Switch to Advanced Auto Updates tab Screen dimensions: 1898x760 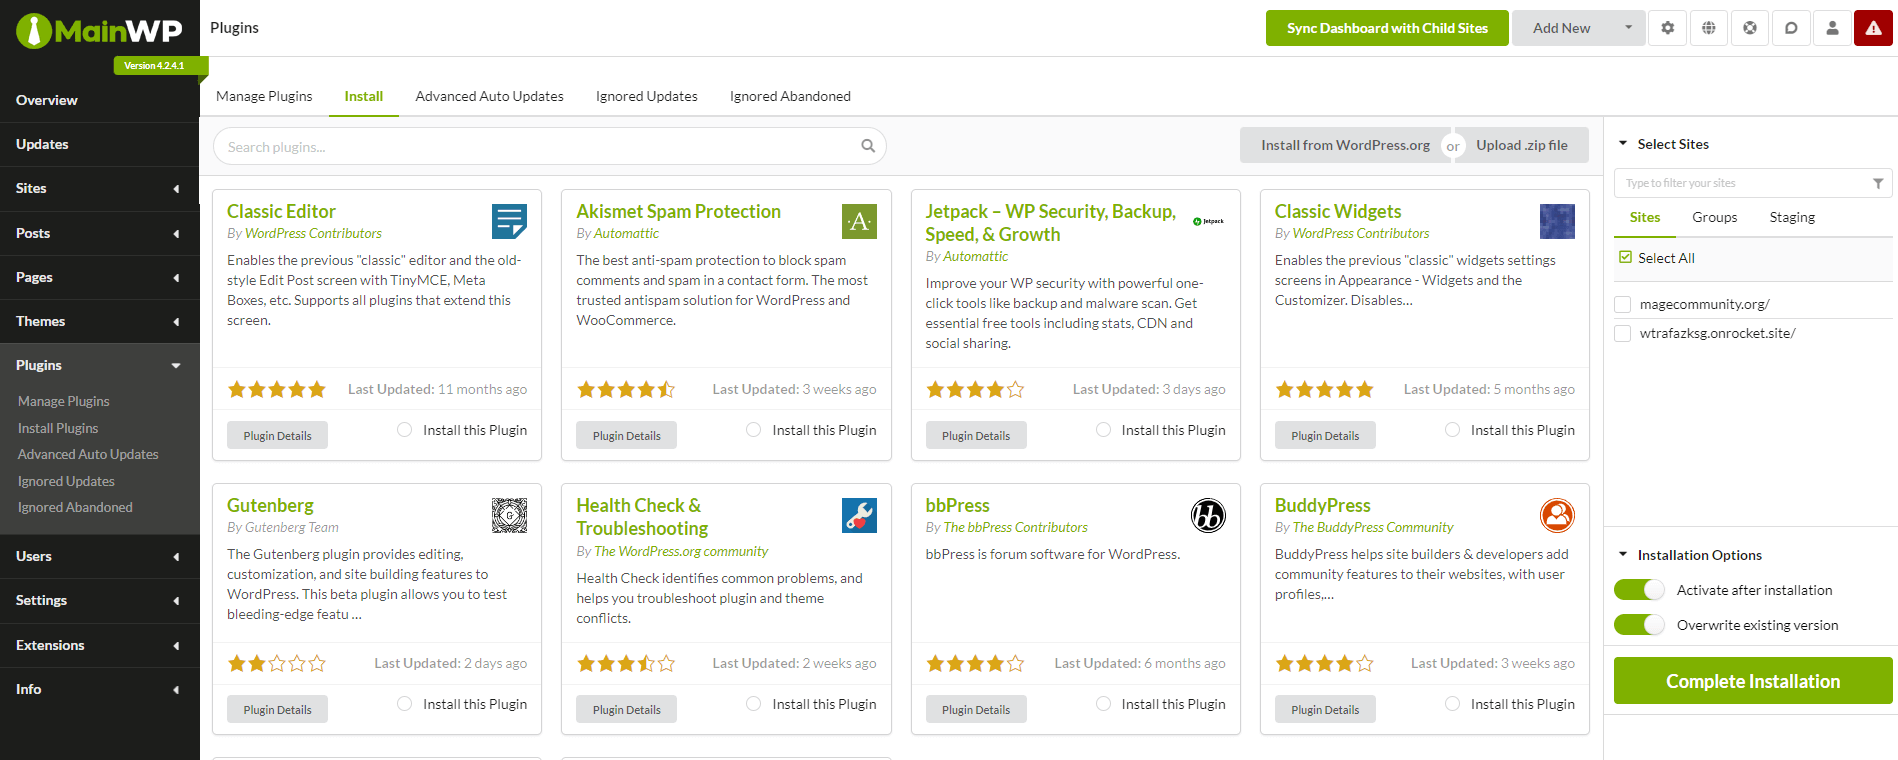click(x=489, y=96)
